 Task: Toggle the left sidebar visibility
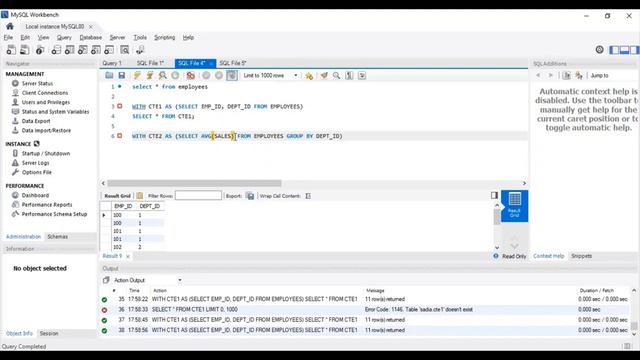[614, 50]
